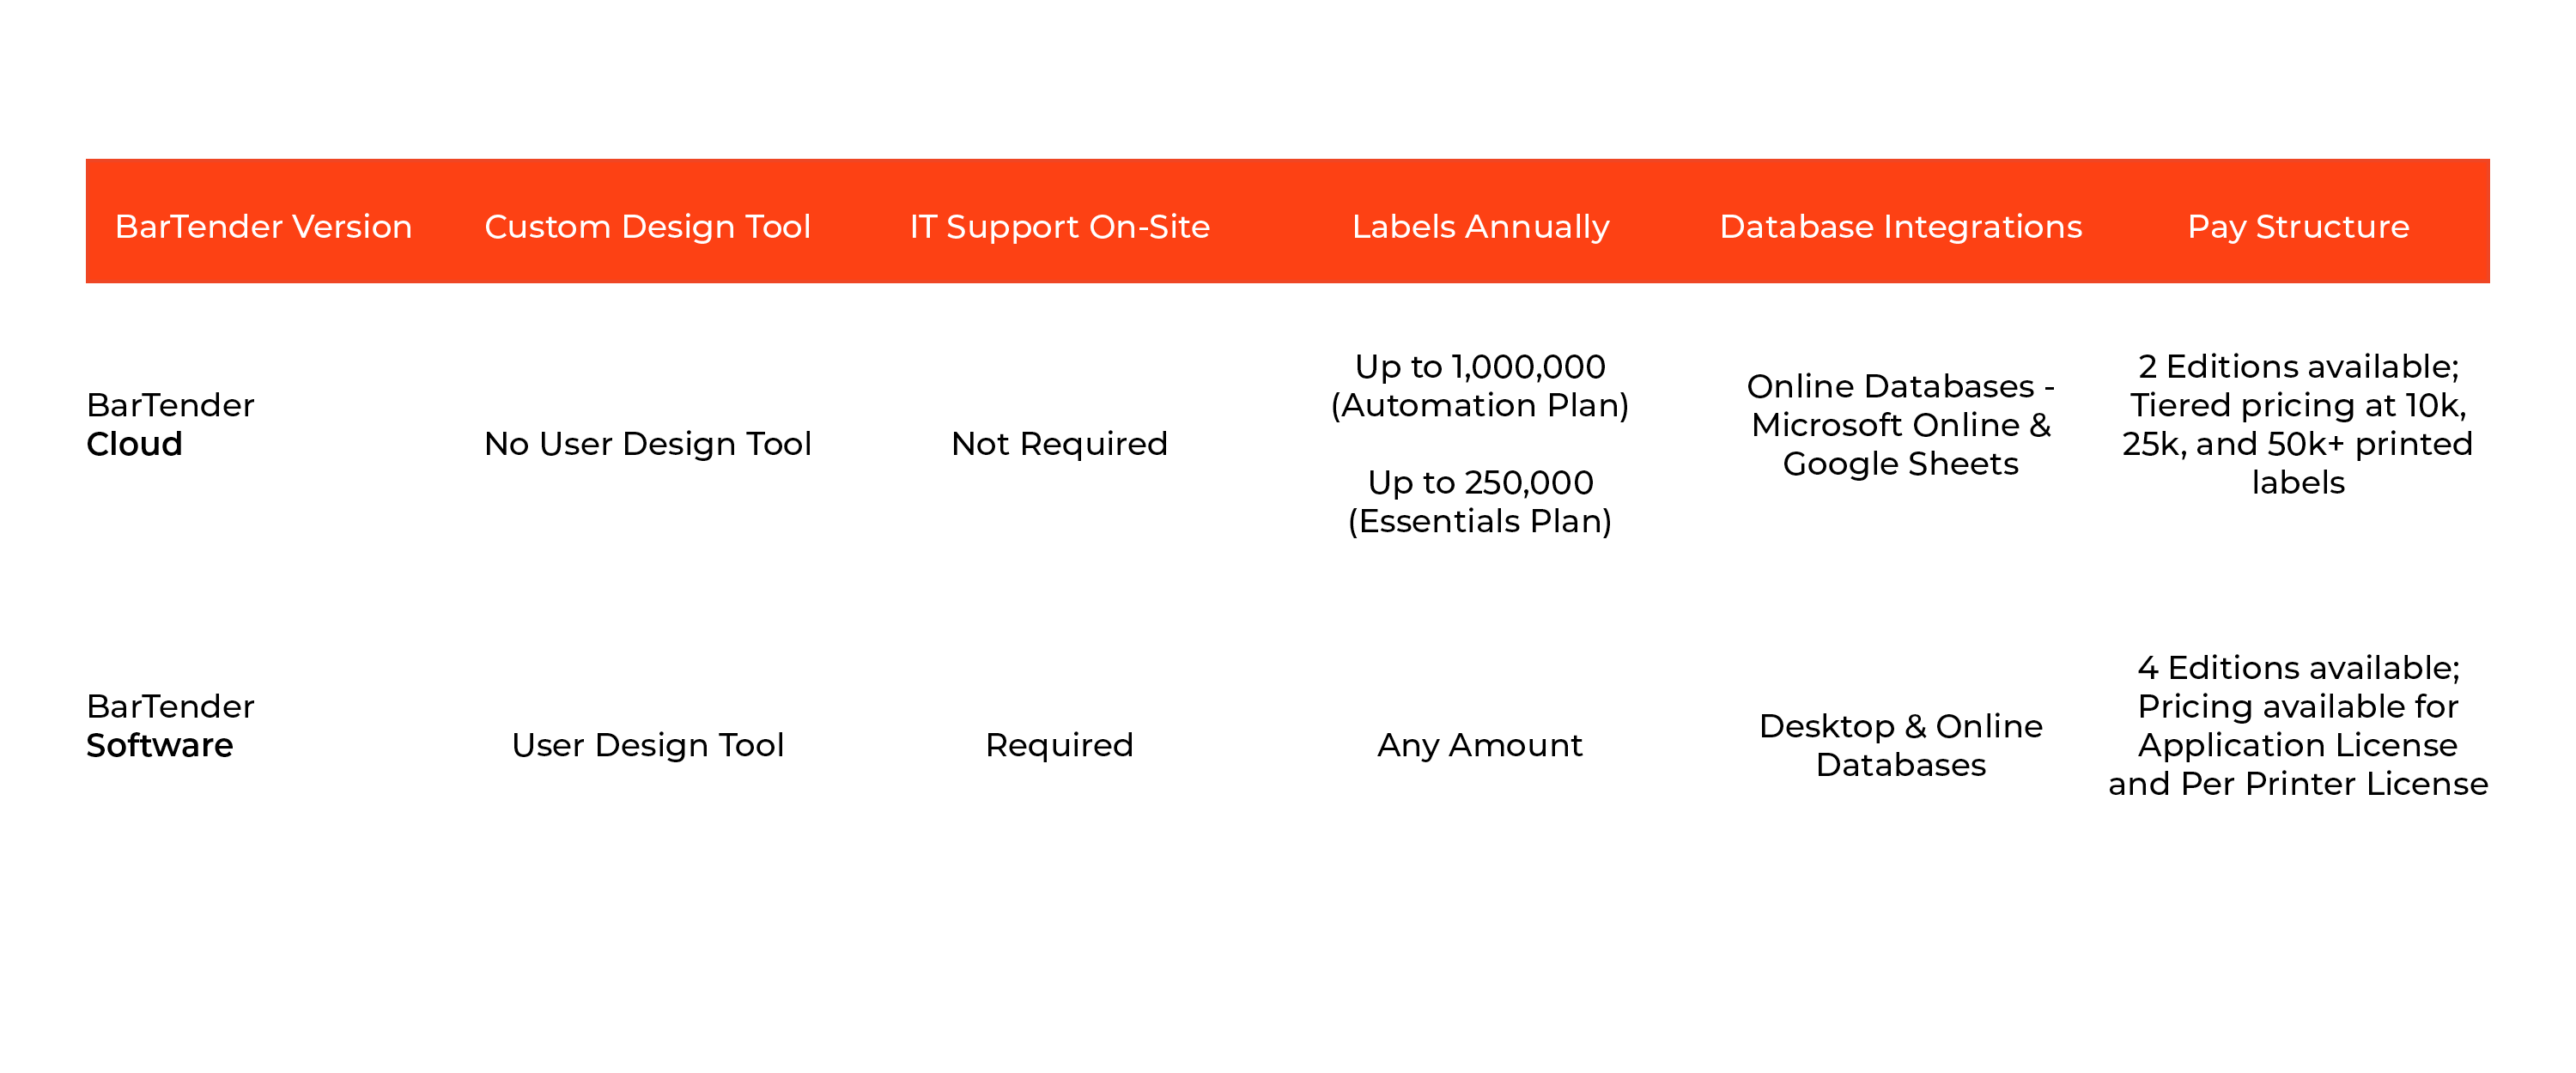
Task: Select the '4 Editions available' pricing text
Action: point(2298,668)
